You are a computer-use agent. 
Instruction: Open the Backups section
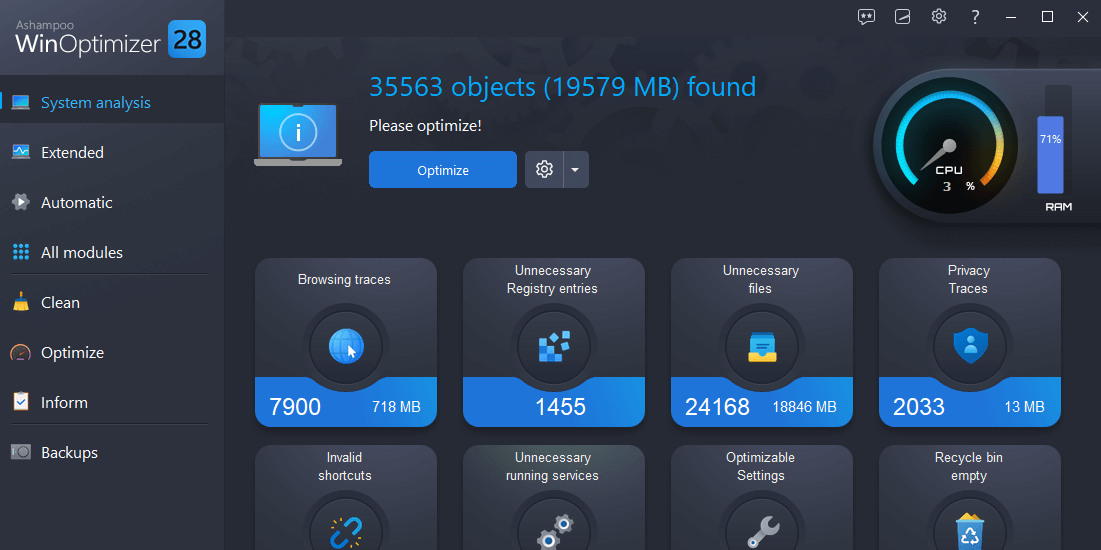tap(112, 452)
